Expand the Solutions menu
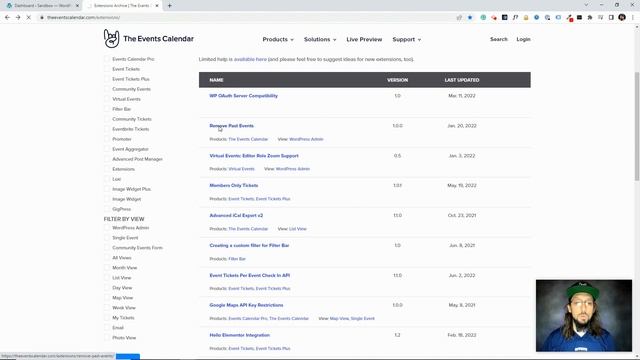 point(320,40)
